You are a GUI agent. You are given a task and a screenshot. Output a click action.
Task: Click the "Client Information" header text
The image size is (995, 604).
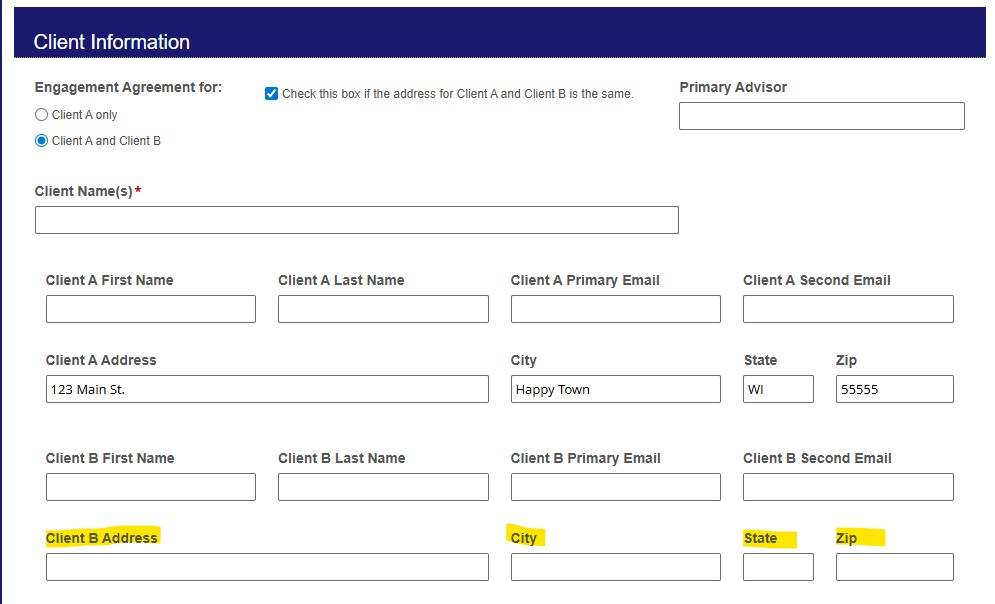coord(112,42)
